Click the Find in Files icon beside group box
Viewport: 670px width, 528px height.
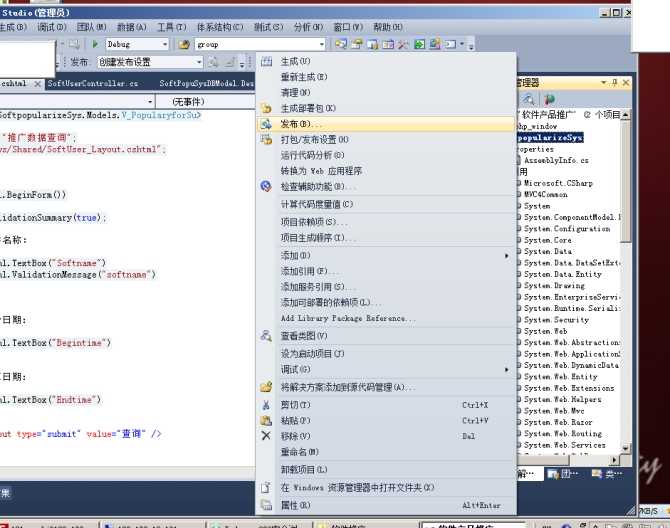click(184, 44)
